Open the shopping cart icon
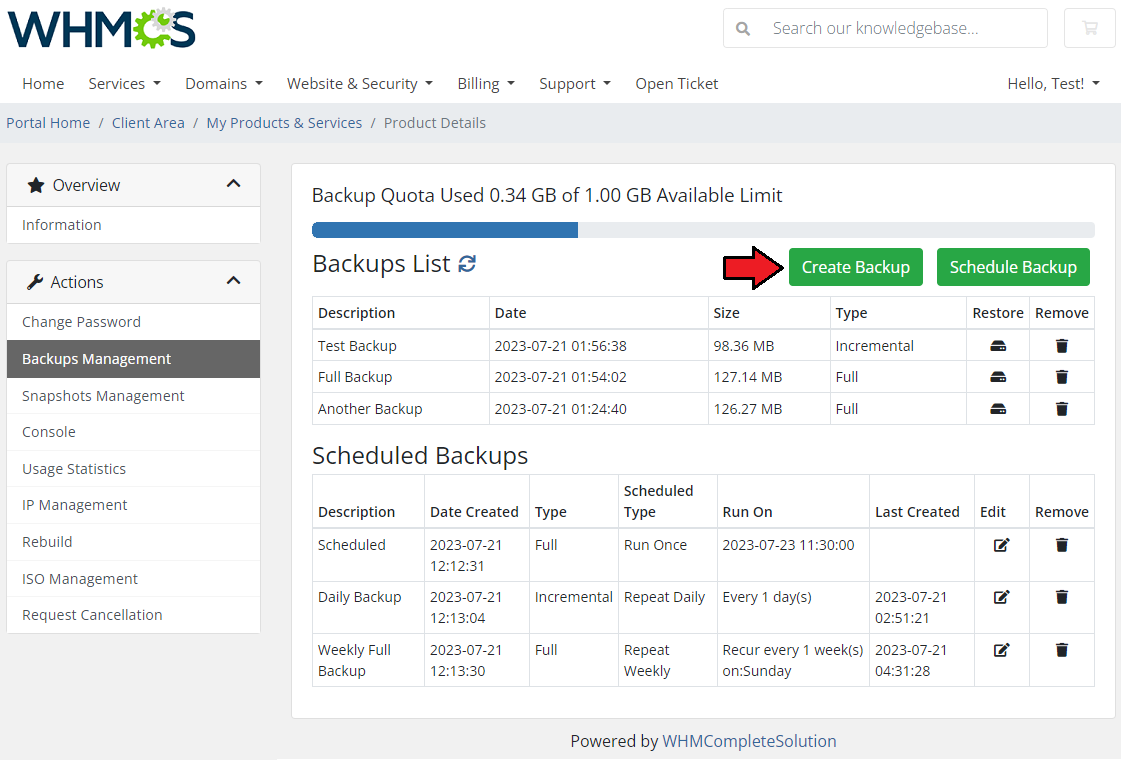This screenshot has width=1121, height=760. [1090, 29]
